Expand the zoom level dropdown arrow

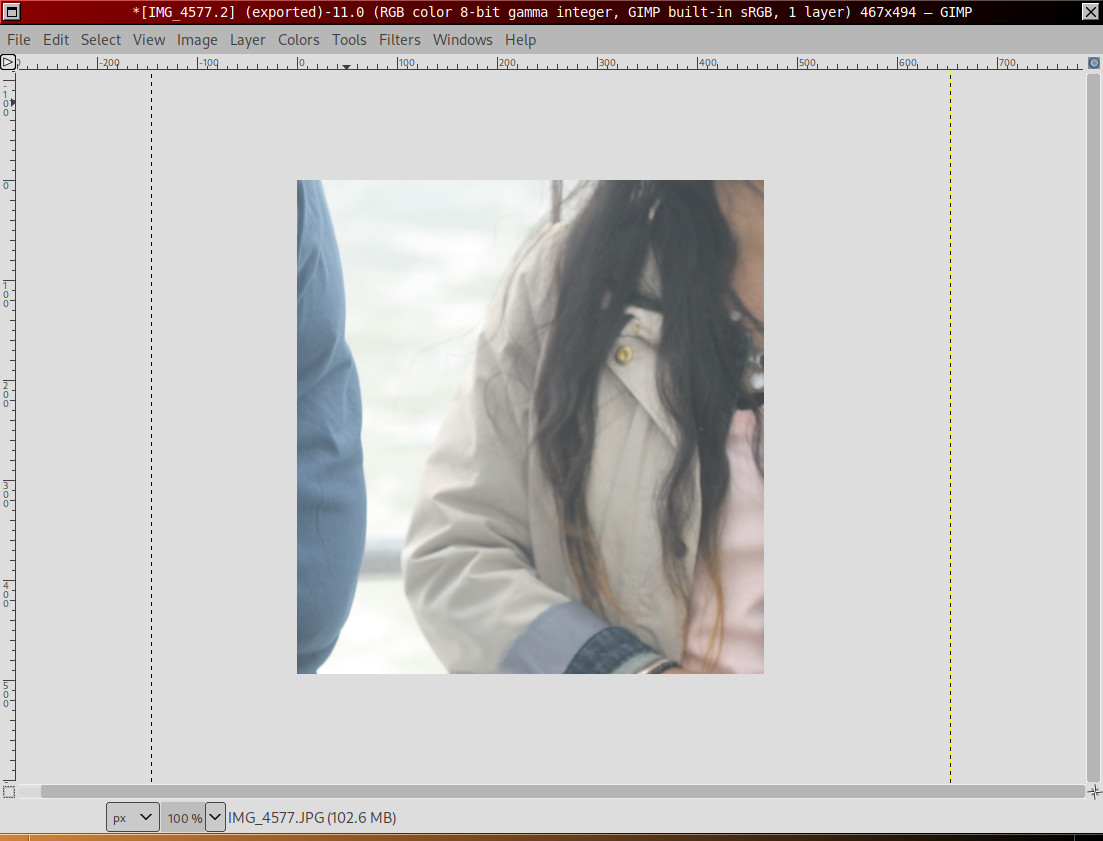(x=215, y=817)
